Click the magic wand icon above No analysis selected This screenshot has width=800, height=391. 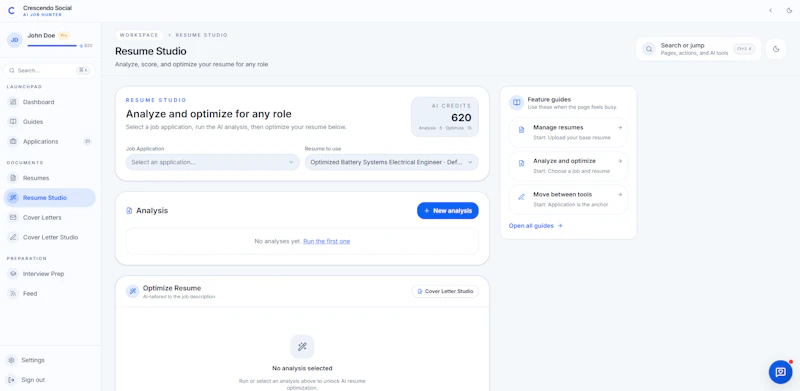(302, 347)
